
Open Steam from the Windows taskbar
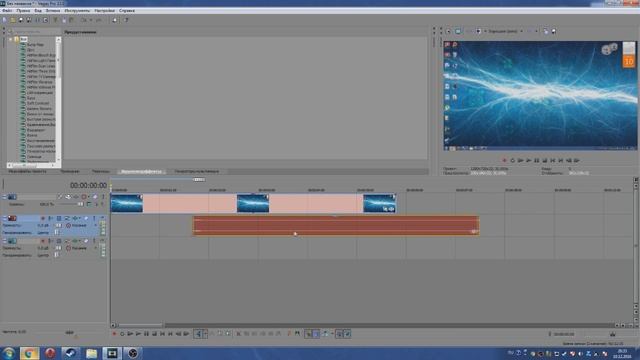tap(70, 353)
